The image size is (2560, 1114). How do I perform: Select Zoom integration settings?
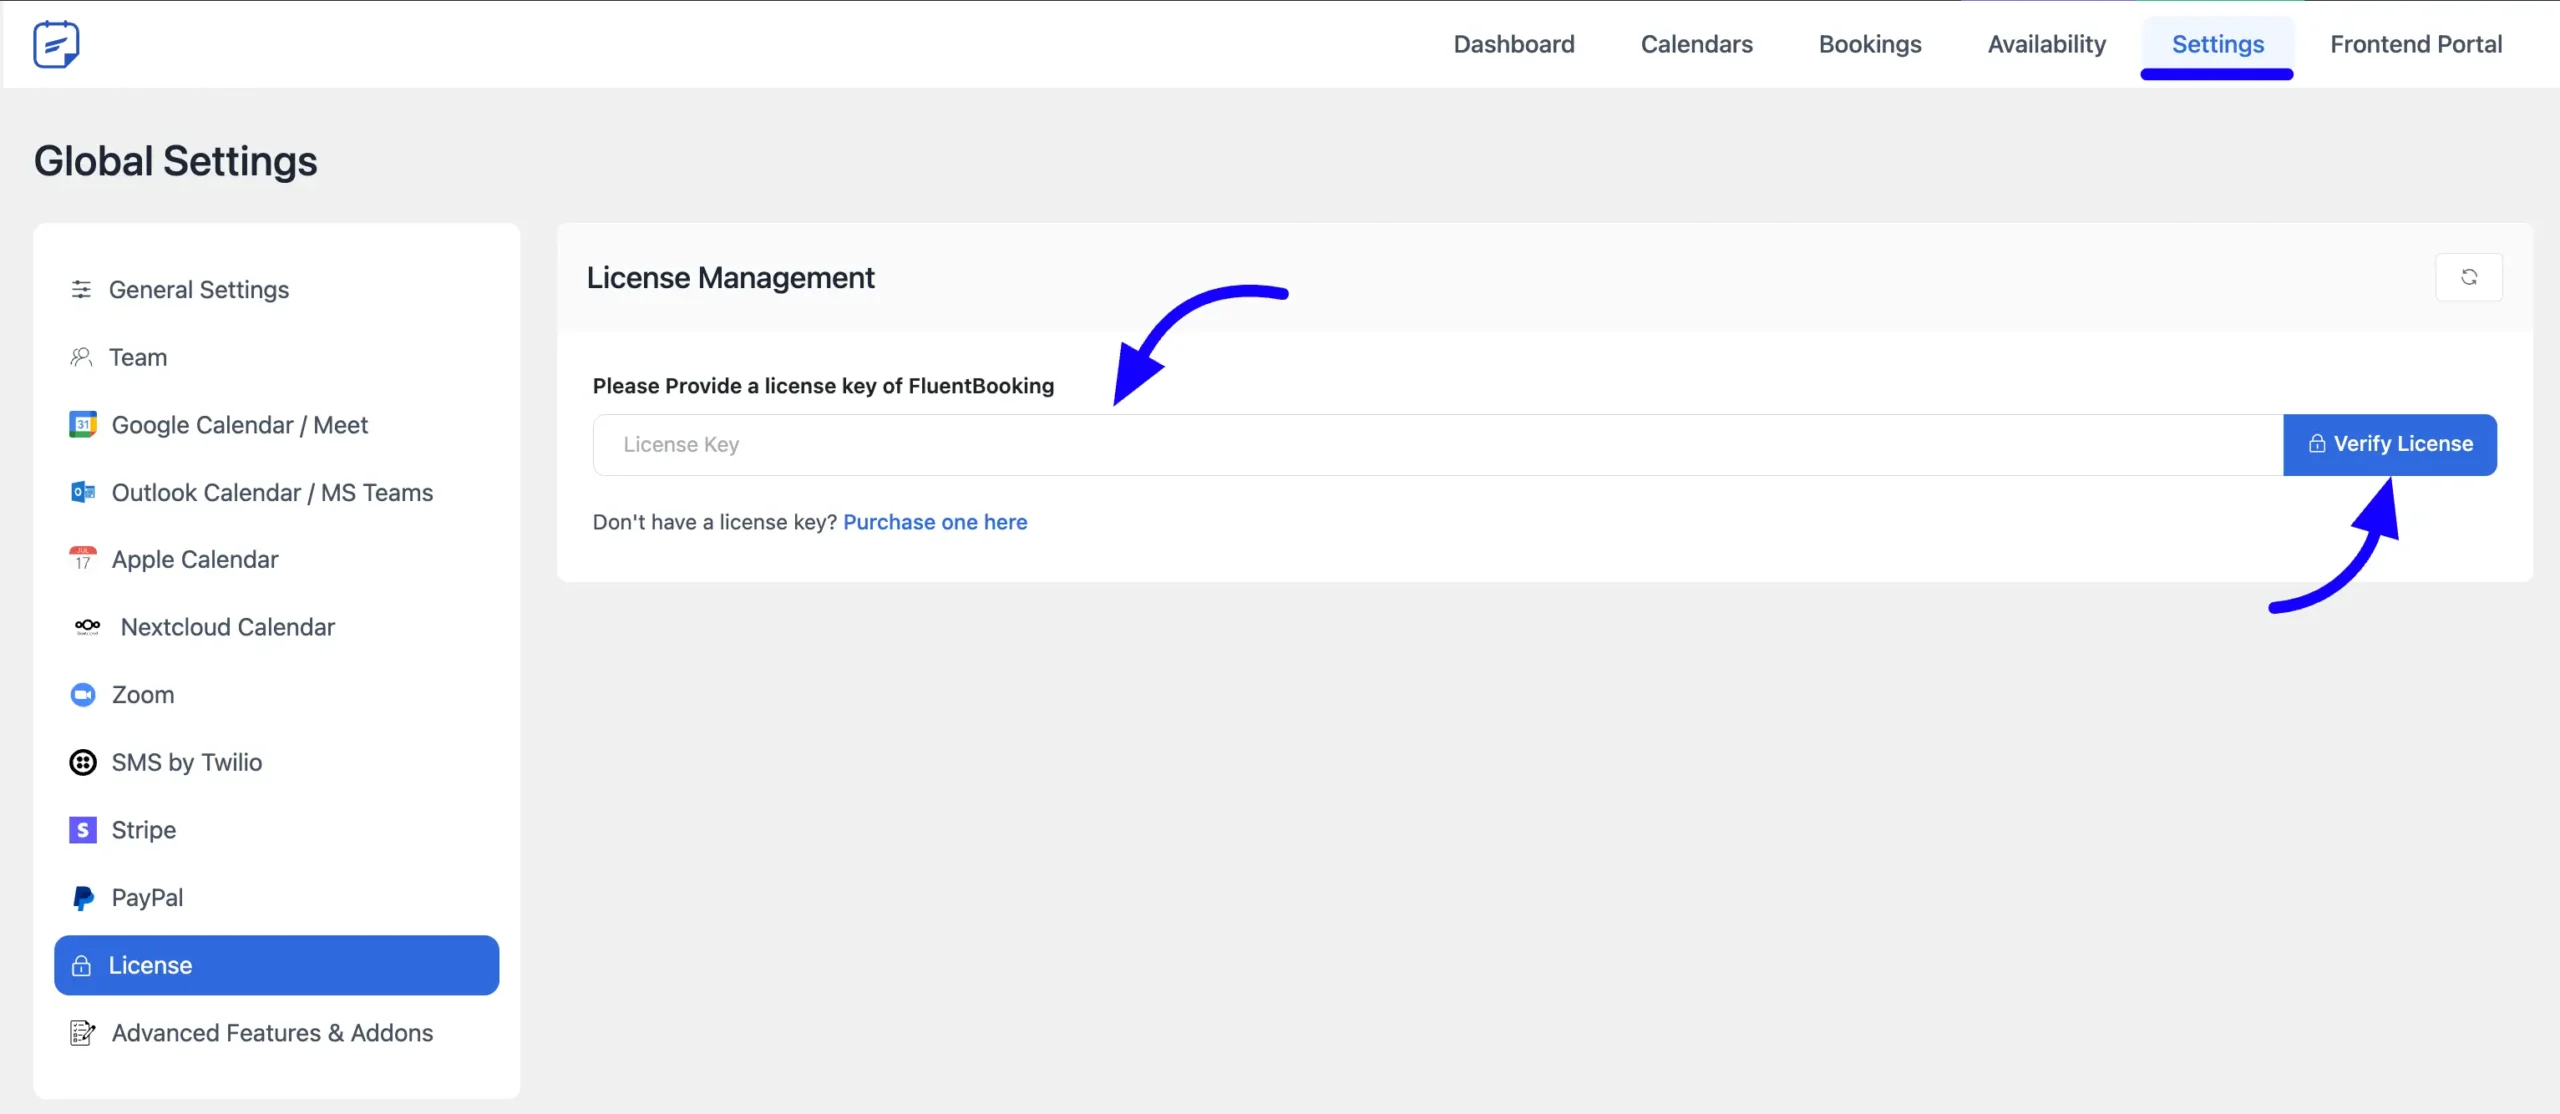pos(277,695)
